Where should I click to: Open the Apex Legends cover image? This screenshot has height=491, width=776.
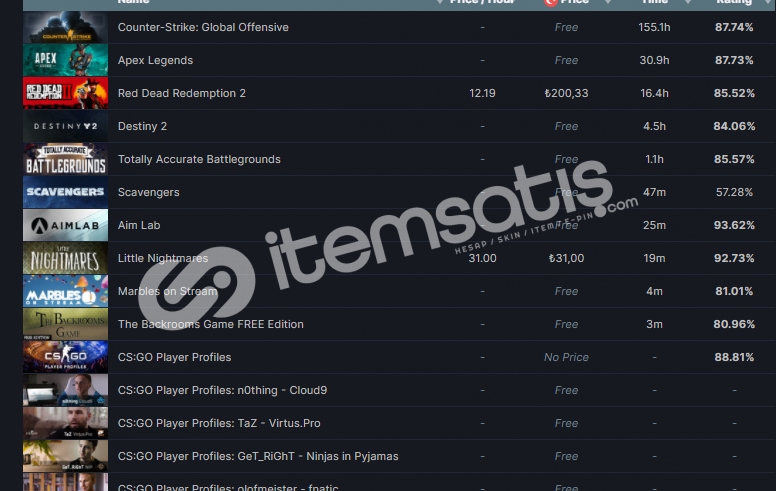pyautogui.click(x=65, y=60)
